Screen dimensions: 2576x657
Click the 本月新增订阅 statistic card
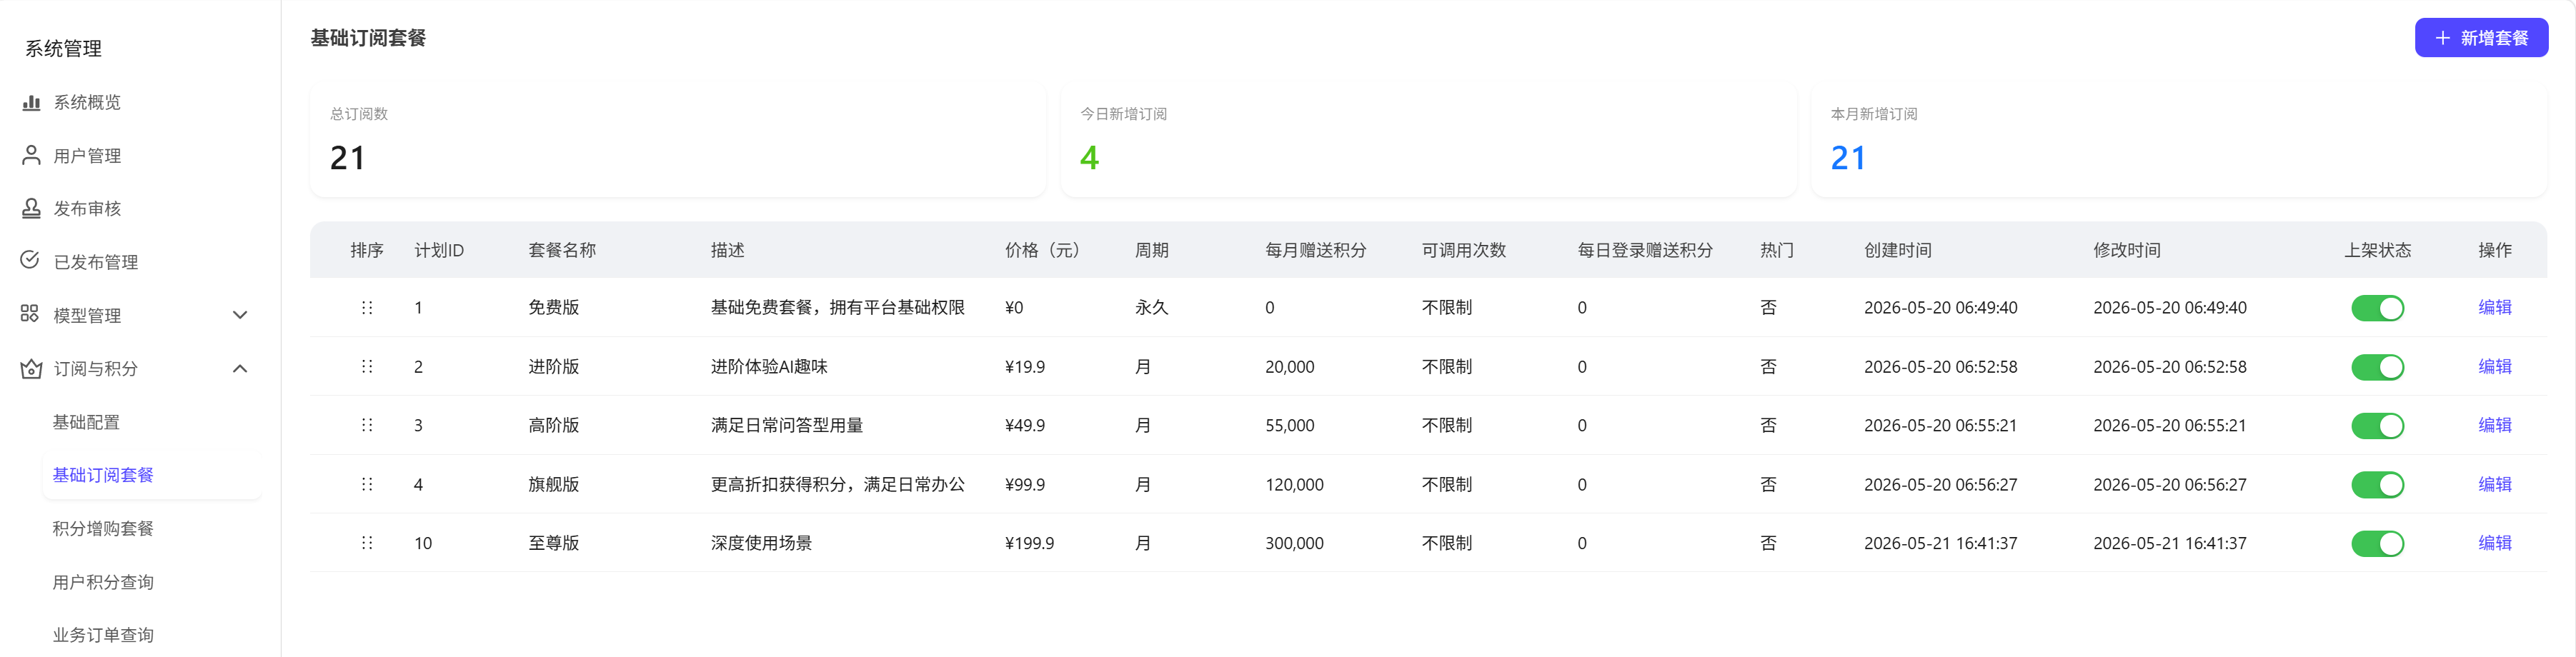(x=2179, y=140)
